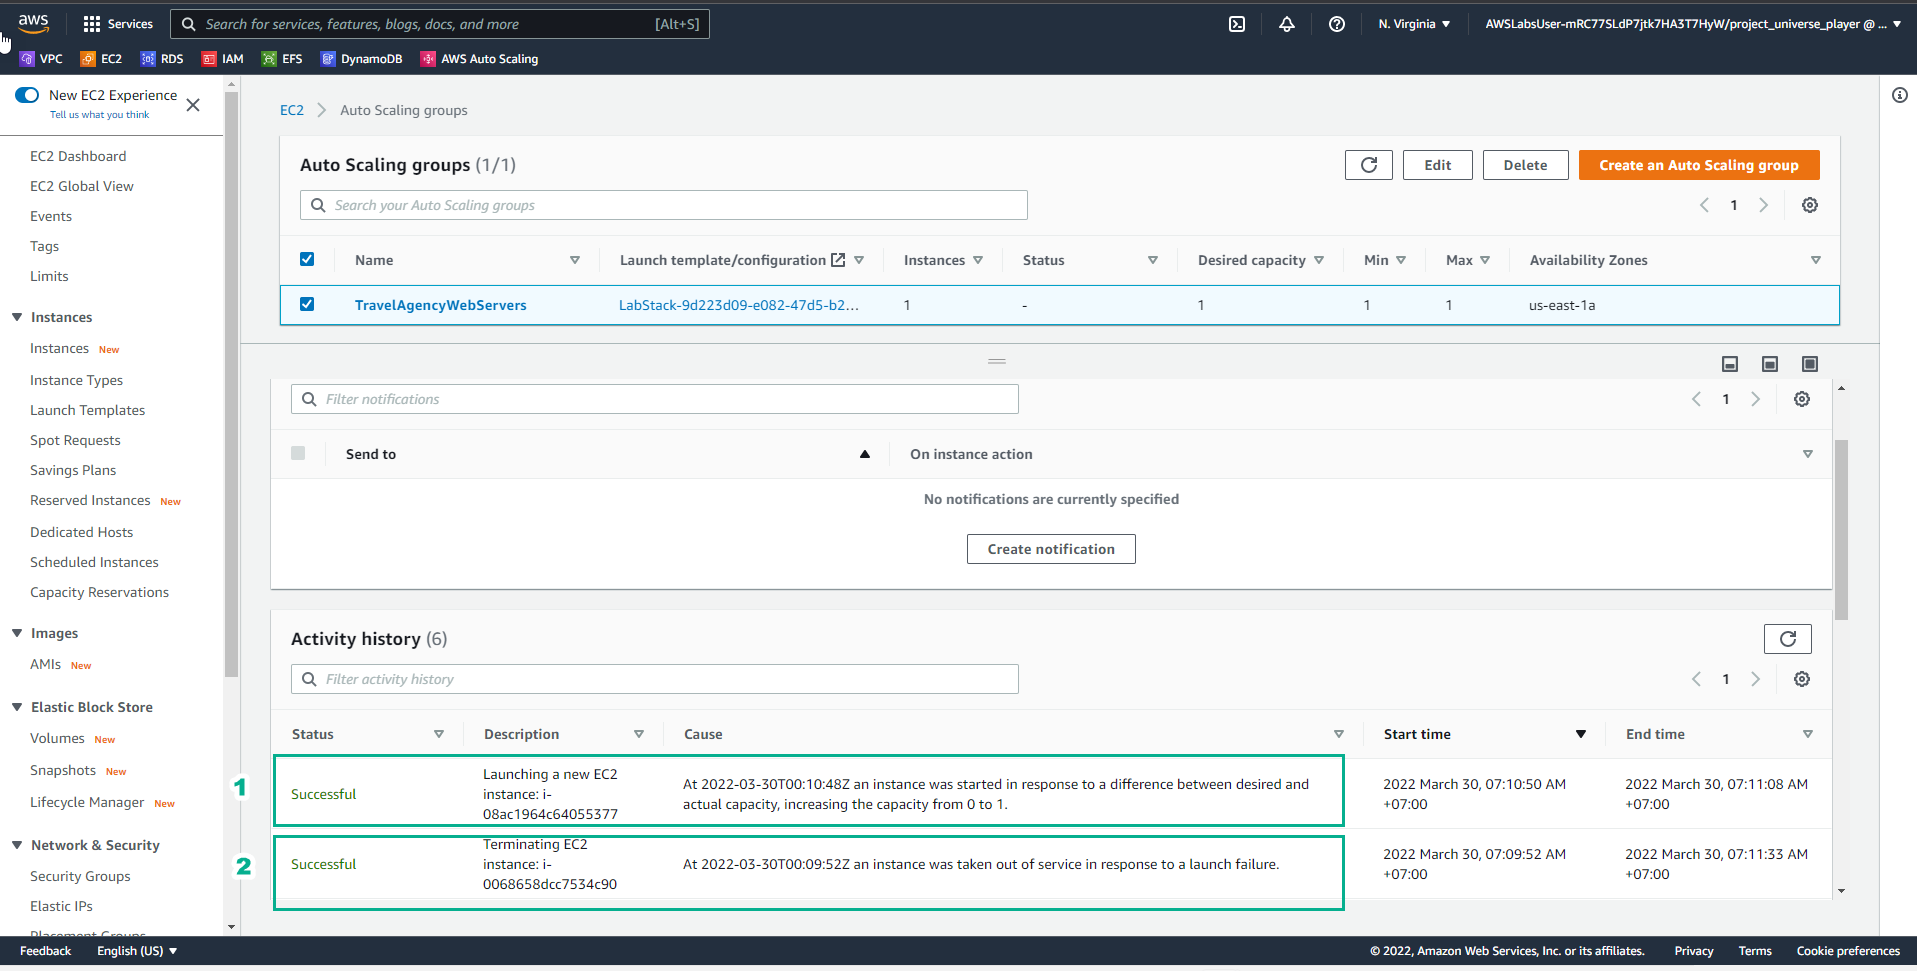Click the sidebar vertical scrollbar
Image resolution: width=1917 pixels, height=971 pixels.
click(231, 385)
